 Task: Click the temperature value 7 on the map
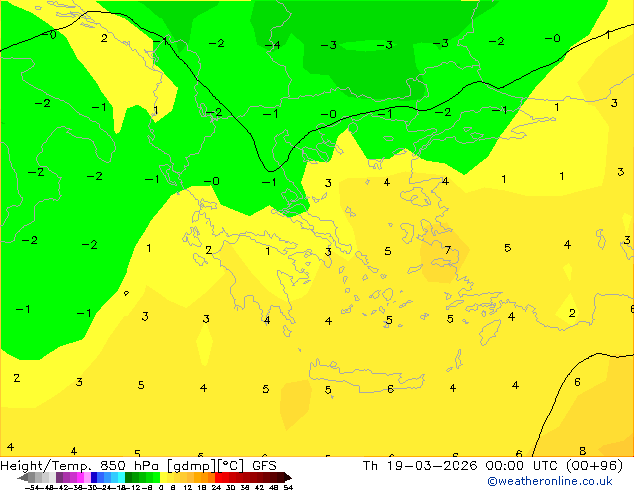pyautogui.click(x=447, y=250)
